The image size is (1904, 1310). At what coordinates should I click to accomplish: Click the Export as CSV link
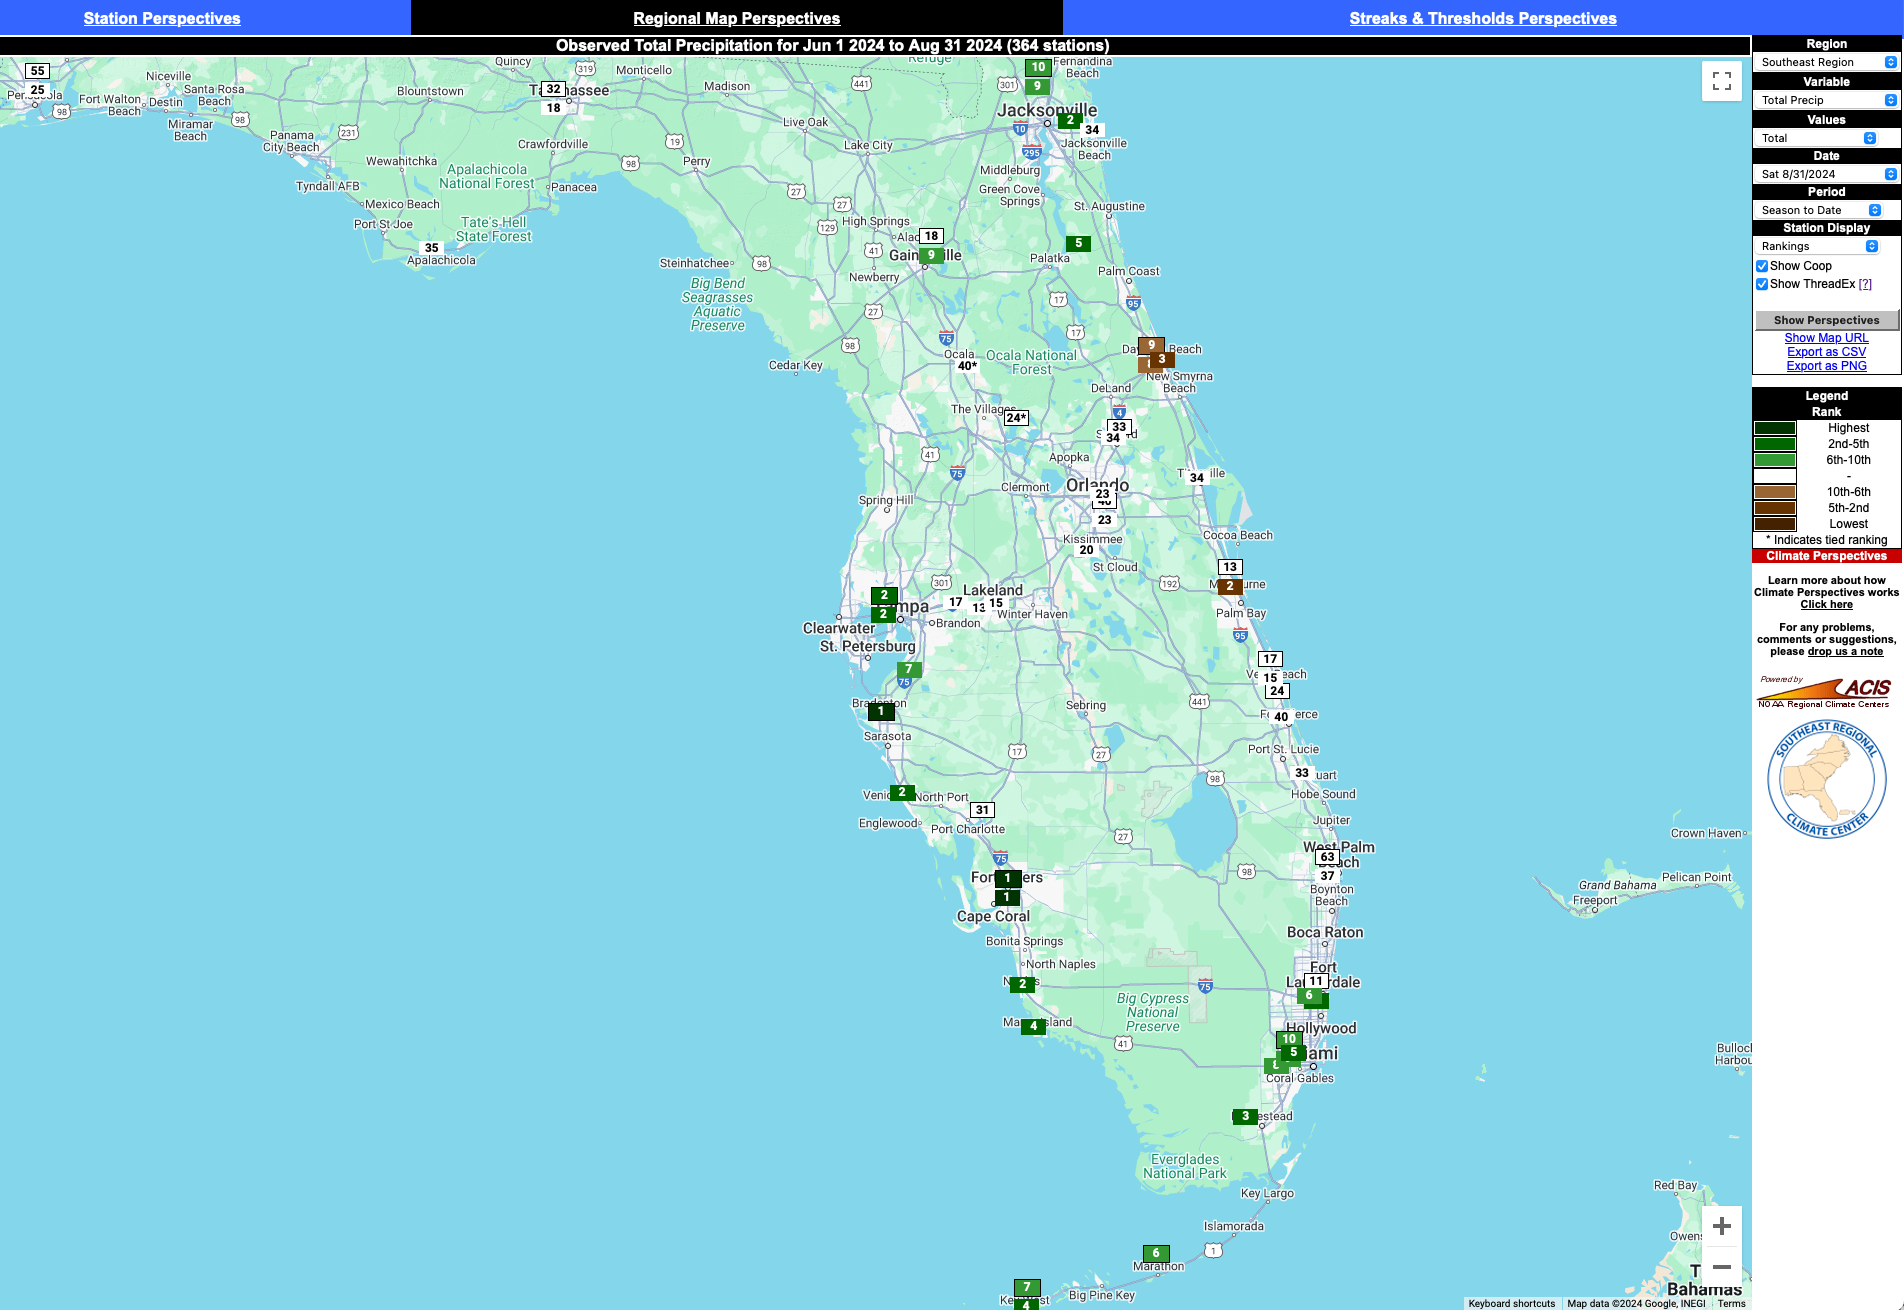pos(1826,352)
